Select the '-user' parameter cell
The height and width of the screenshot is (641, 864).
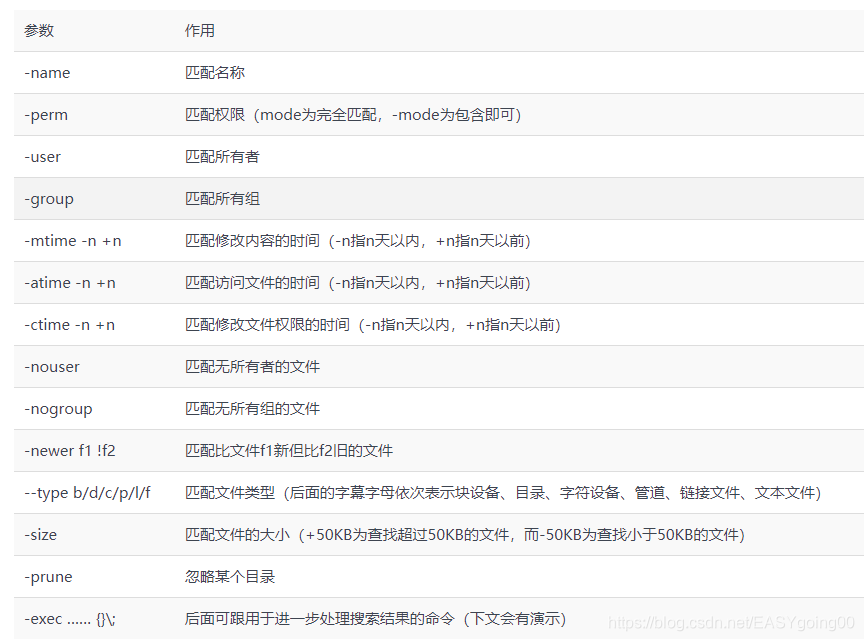coord(42,157)
